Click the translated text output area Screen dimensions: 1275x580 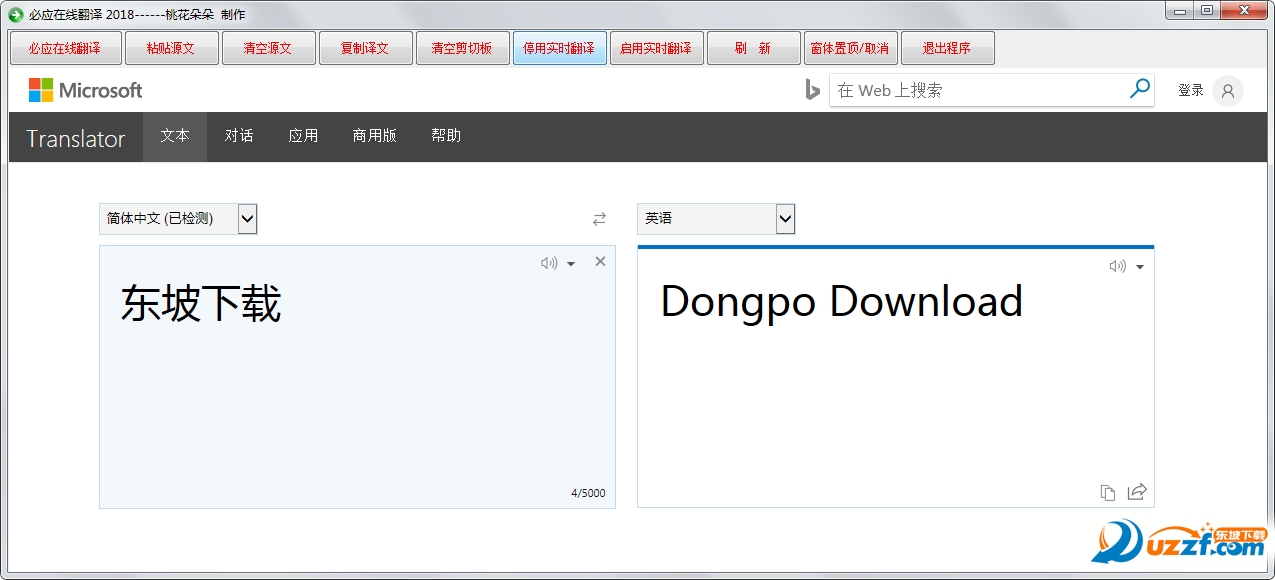click(895, 377)
